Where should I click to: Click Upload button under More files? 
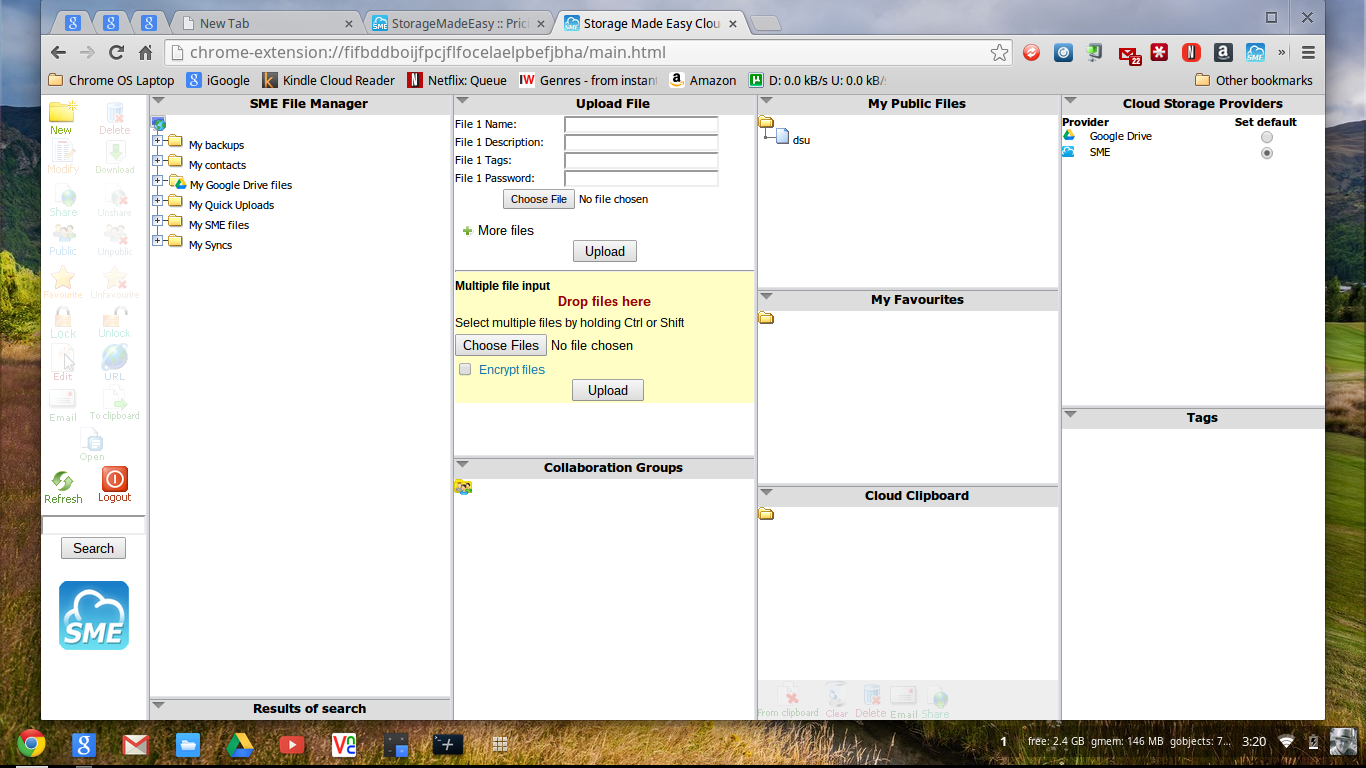point(605,251)
